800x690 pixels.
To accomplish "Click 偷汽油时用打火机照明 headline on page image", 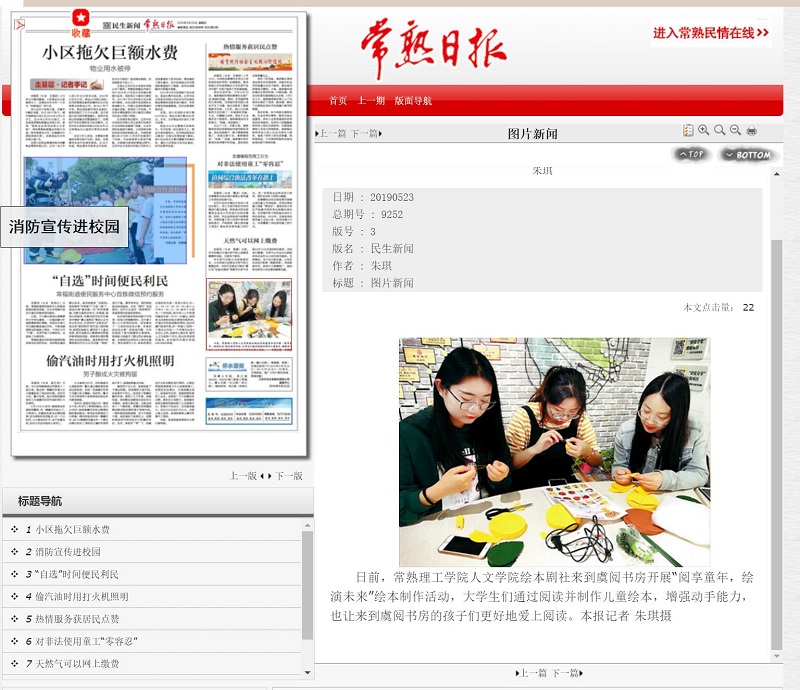I will pos(110,361).
